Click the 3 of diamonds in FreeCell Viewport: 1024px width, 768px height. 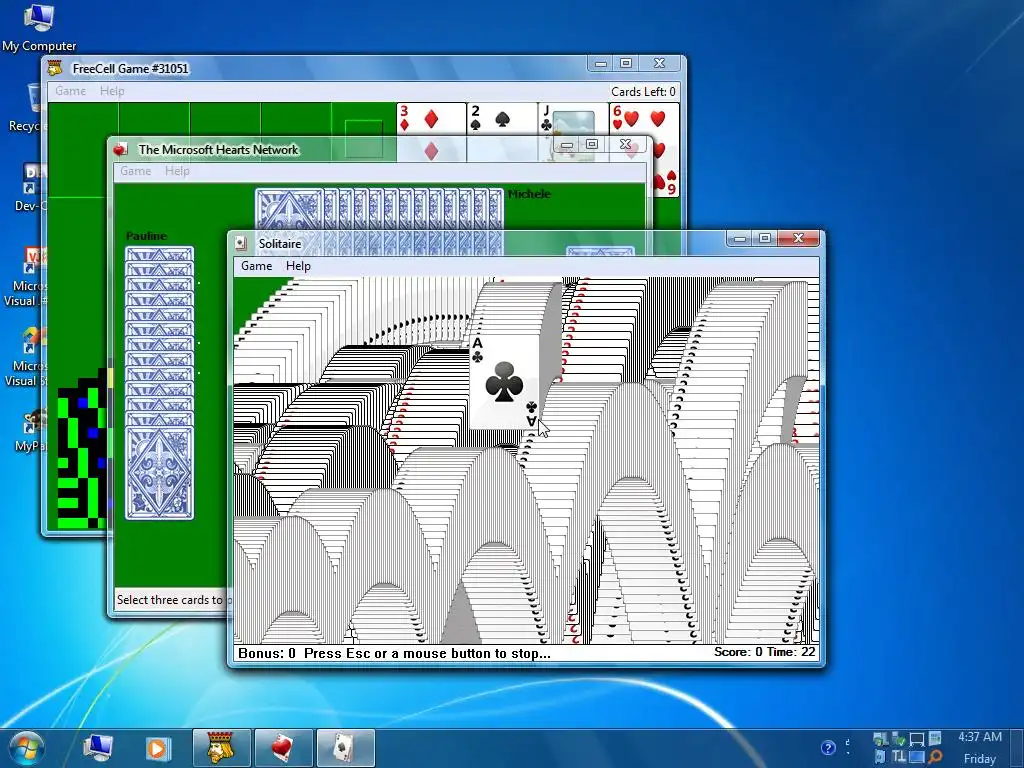(430, 120)
